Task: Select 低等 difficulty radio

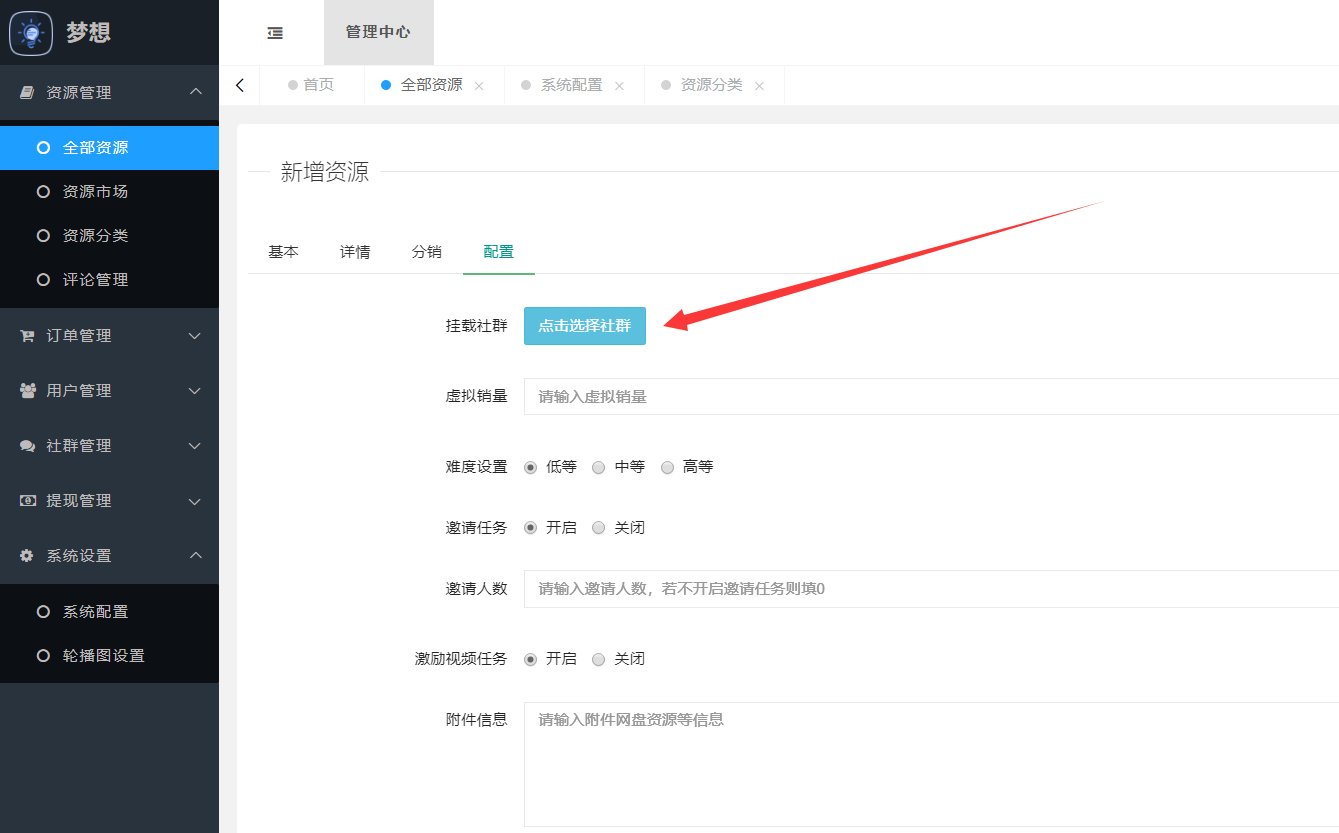Action: [x=531, y=467]
